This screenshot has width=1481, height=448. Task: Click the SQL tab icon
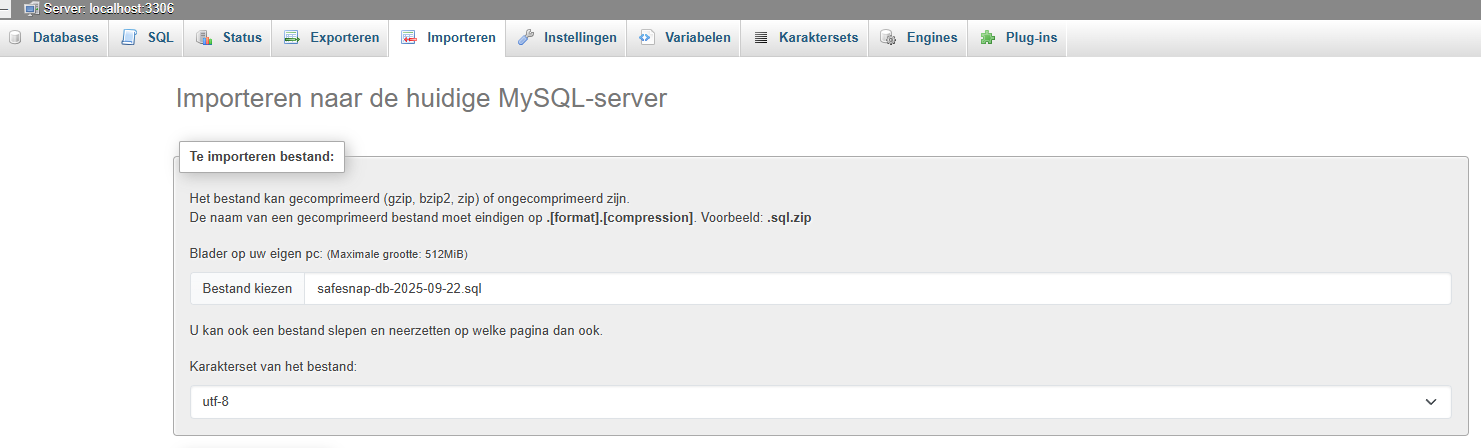click(x=129, y=38)
